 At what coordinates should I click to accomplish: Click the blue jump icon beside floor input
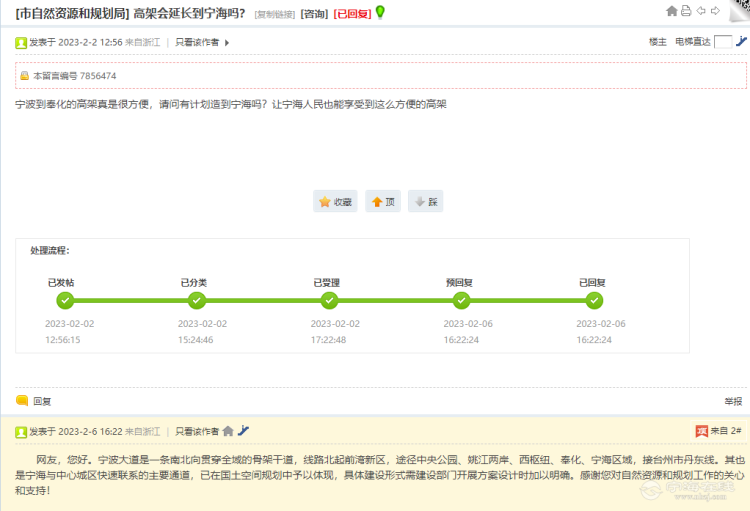(741, 42)
